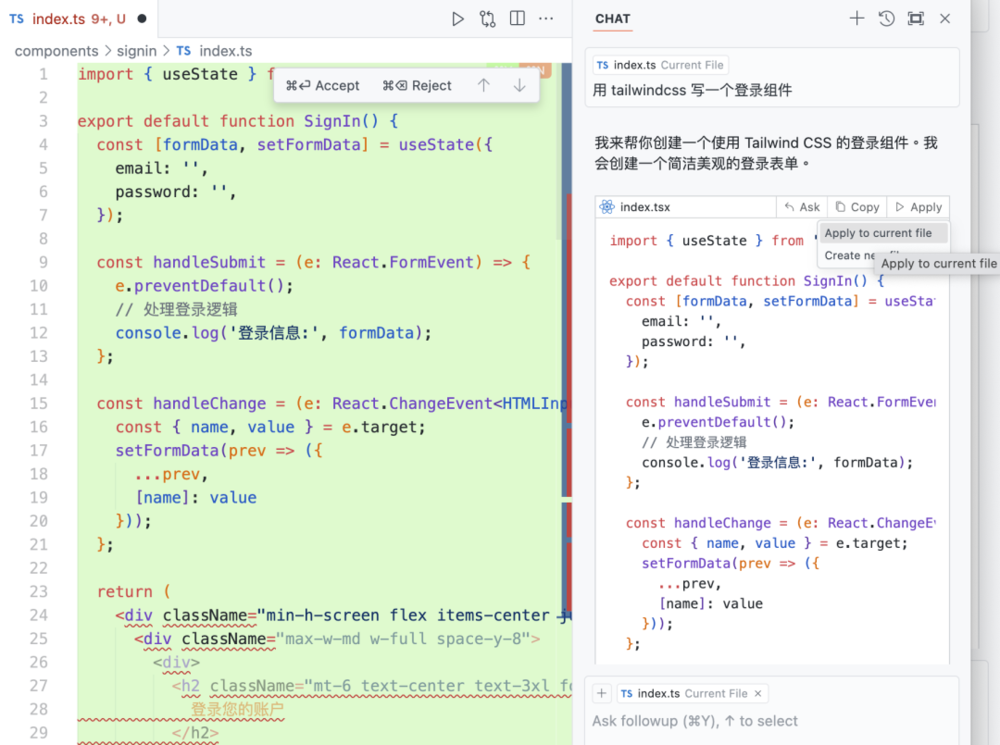1000x745 pixels.
Task: Select 'Apply to current file' menu option
Action: pos(877,233)
